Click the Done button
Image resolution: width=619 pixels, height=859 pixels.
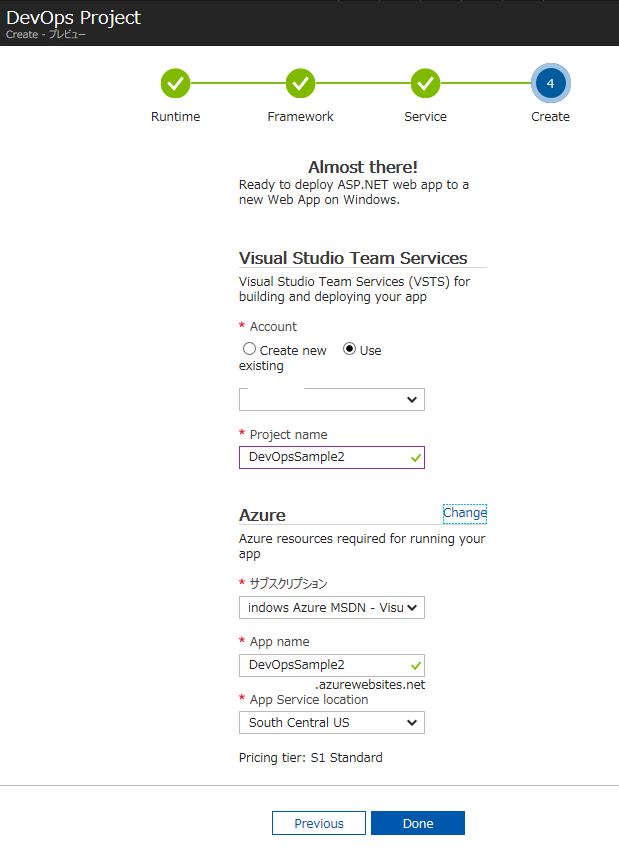418,823
